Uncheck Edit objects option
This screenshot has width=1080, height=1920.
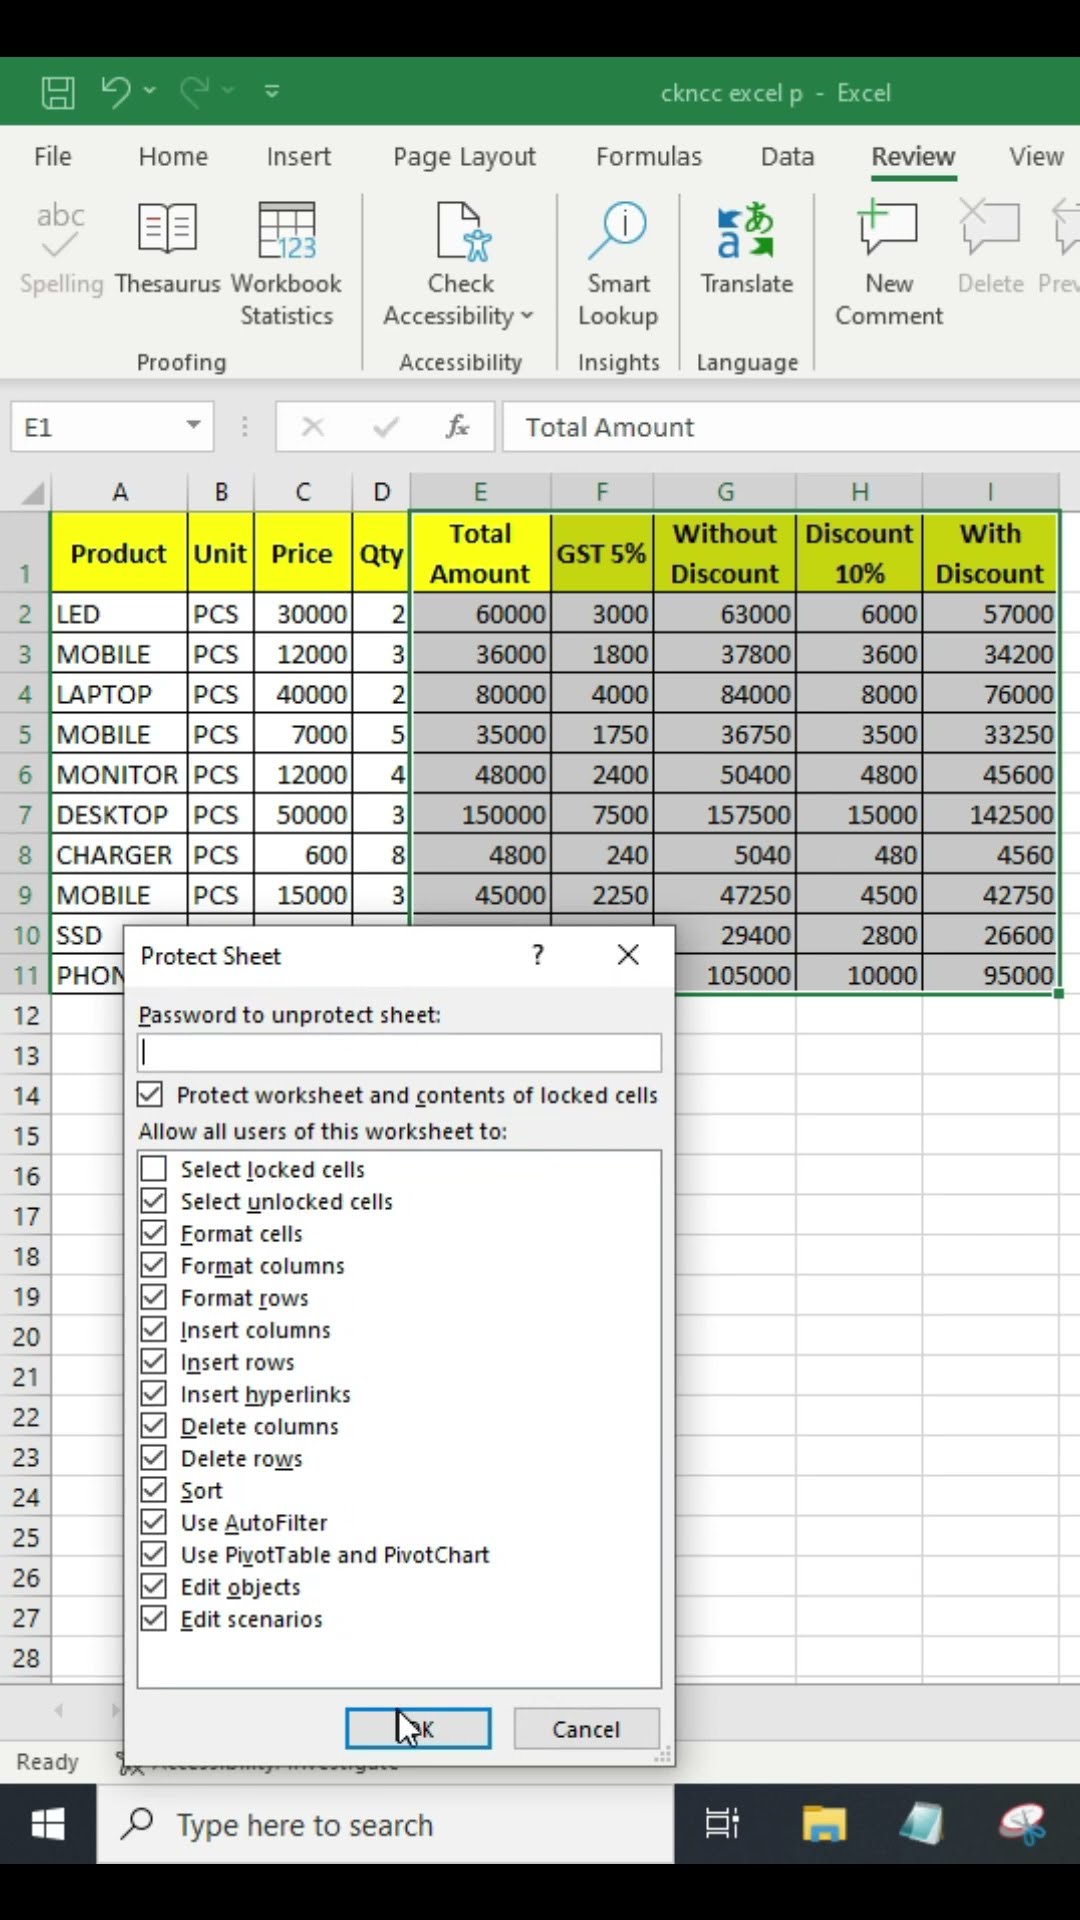point(154,1586)
